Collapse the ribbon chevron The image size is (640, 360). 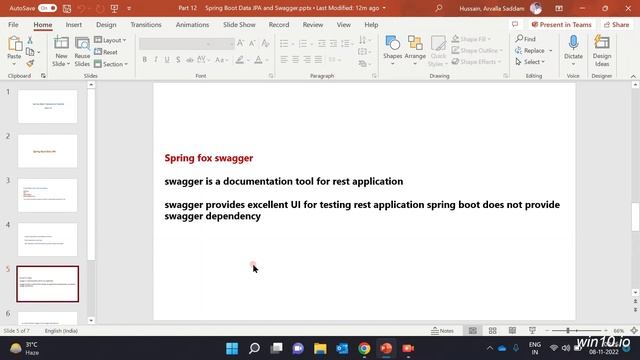pos(633,76)
